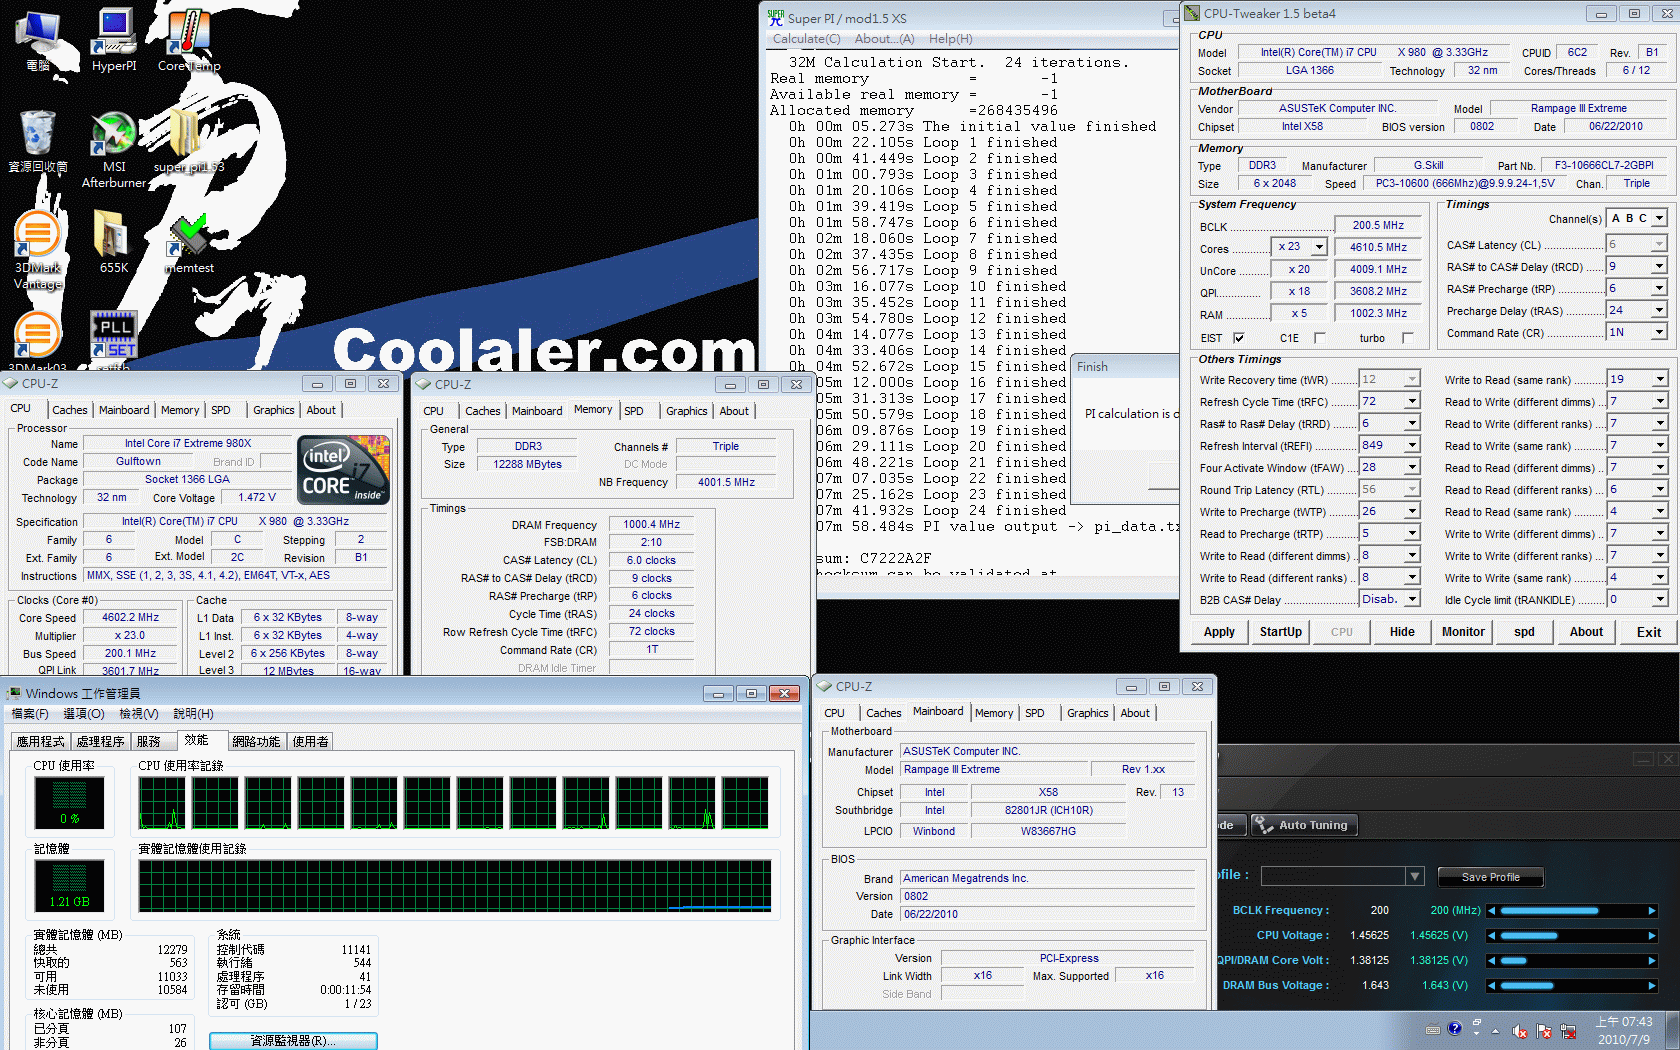Screen dimensions: 1680x1050
Task: Increase QPI/DRAM Core Volt right arrow
Action: [1651, 961]
